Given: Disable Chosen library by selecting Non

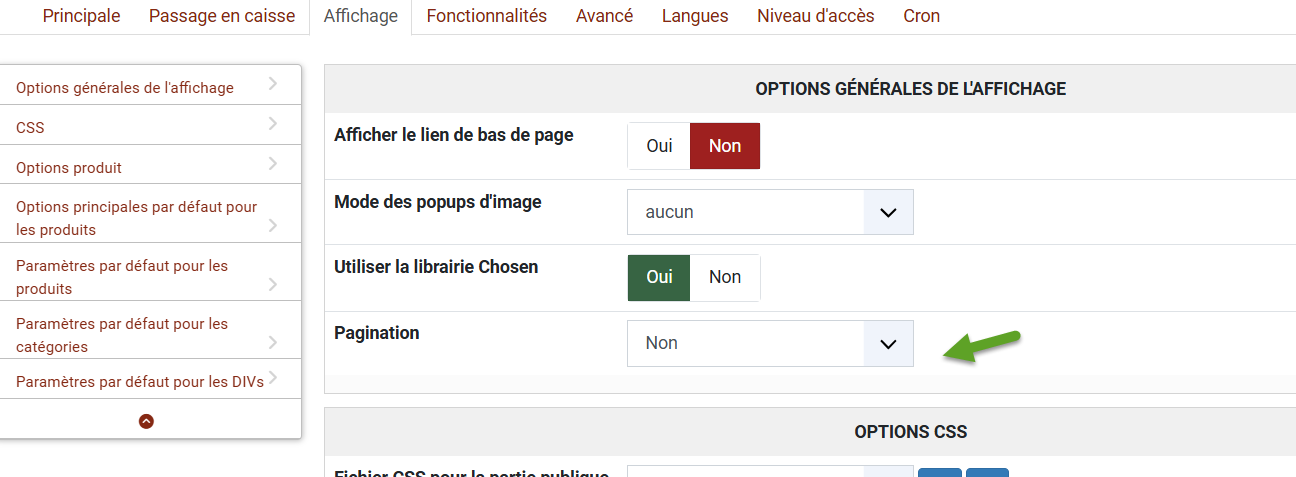Looking at the screenshot, I should 725,277.
